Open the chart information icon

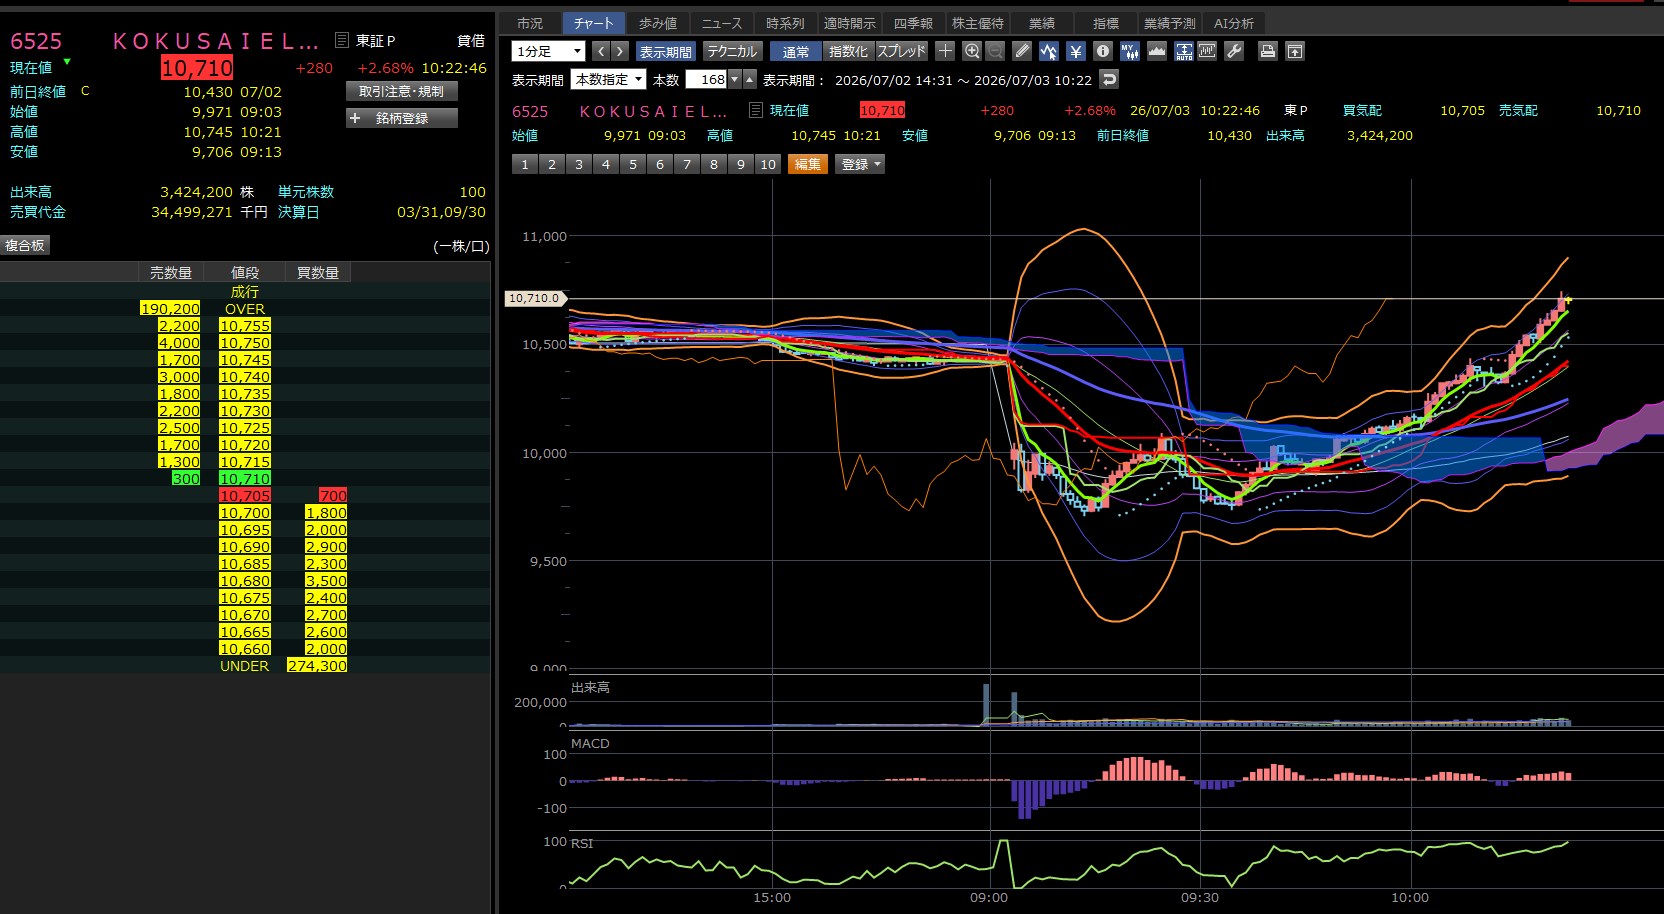pos(1103,51)
